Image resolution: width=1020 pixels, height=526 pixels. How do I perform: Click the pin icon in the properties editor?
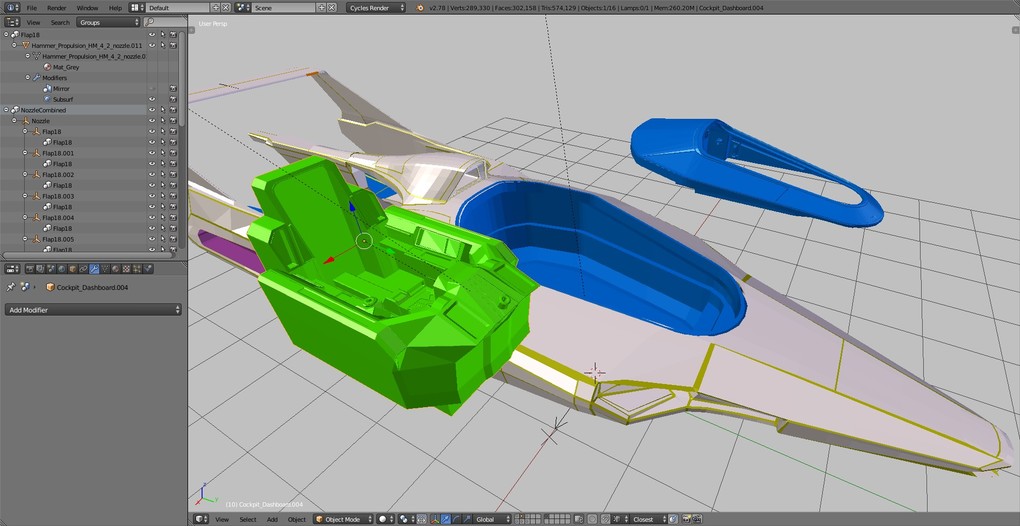coord(11,287)
